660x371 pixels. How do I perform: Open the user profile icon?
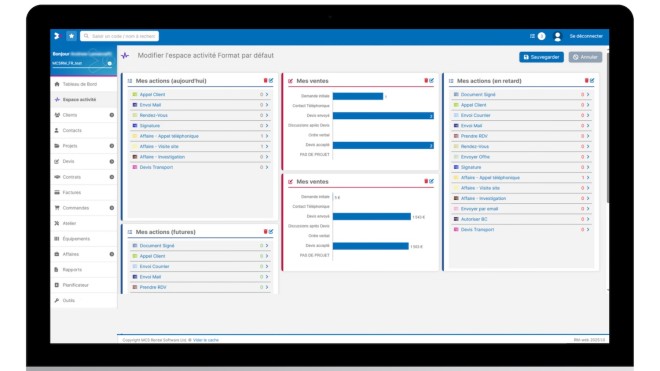click(558, 37)
